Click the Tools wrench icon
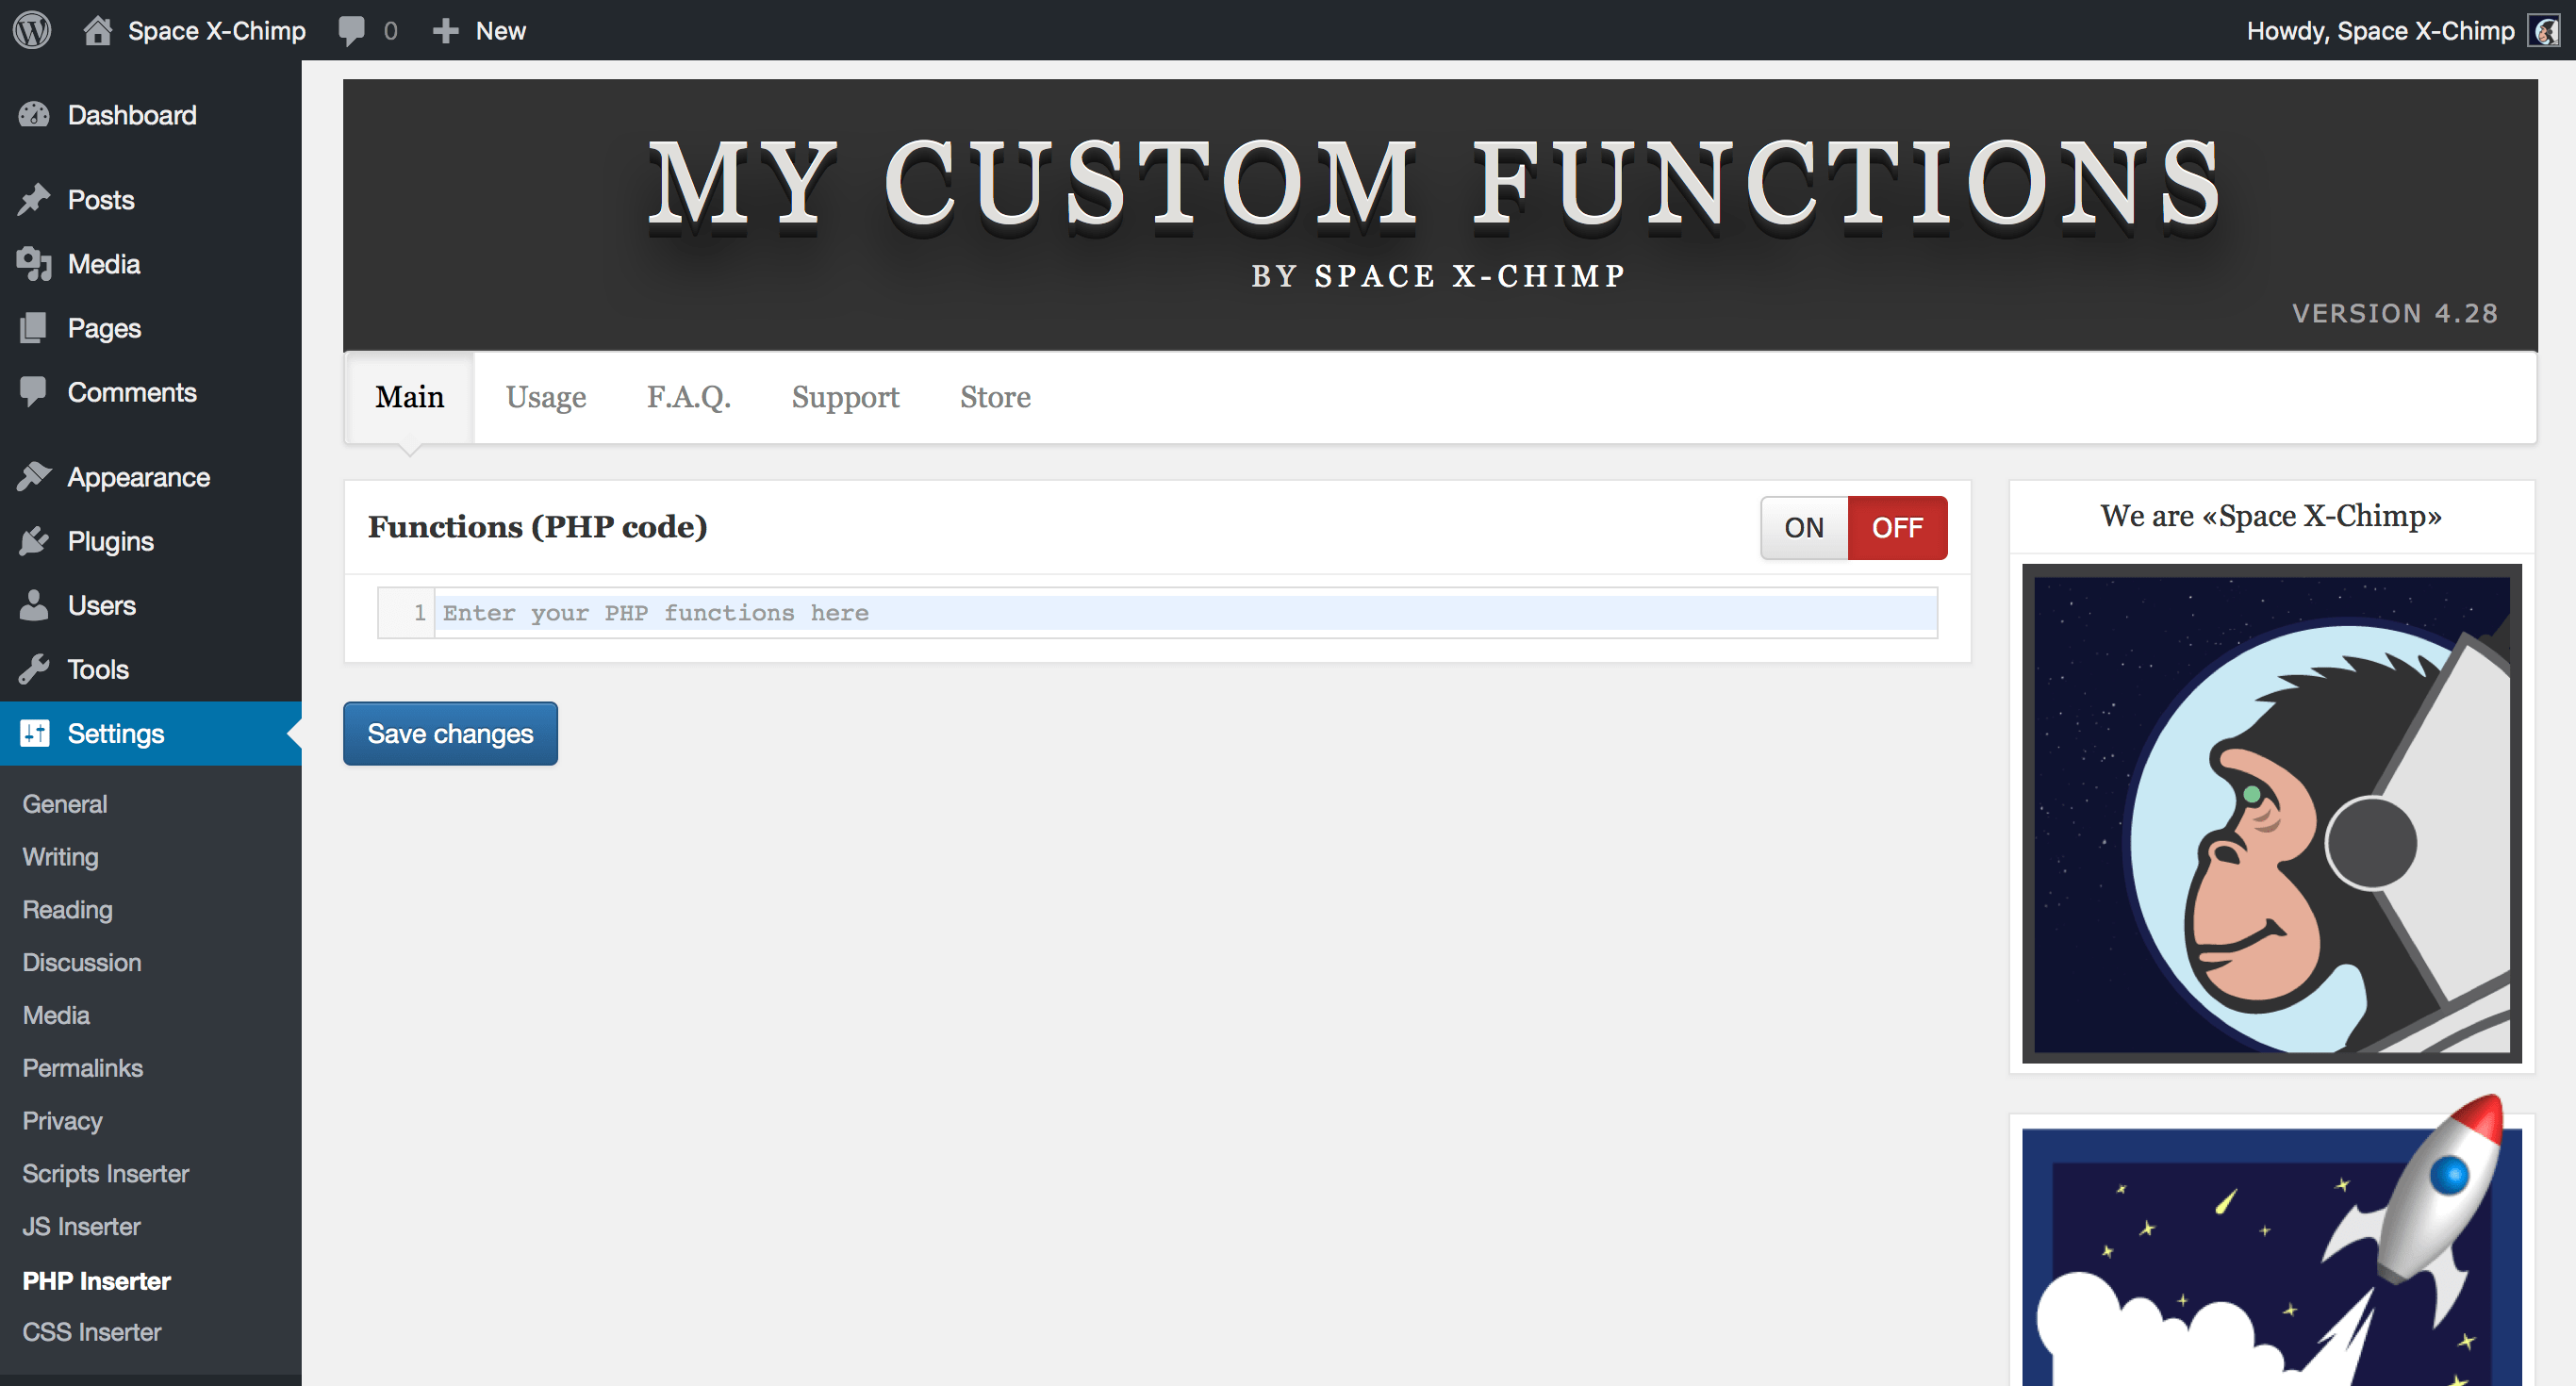The height and width of the screenshot is (1386, 2576). [34, 669]
